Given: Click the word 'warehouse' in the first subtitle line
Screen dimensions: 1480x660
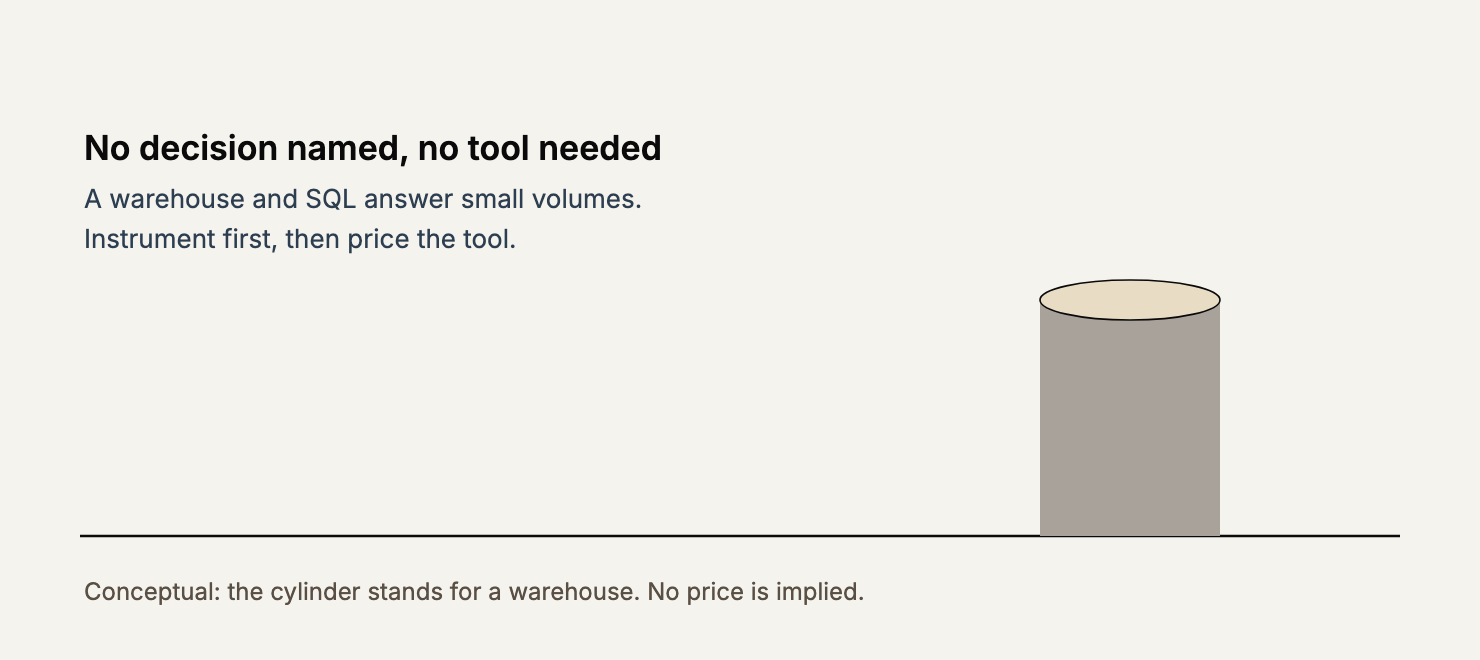Looking at the screenshot, I should tap(177, 199).
